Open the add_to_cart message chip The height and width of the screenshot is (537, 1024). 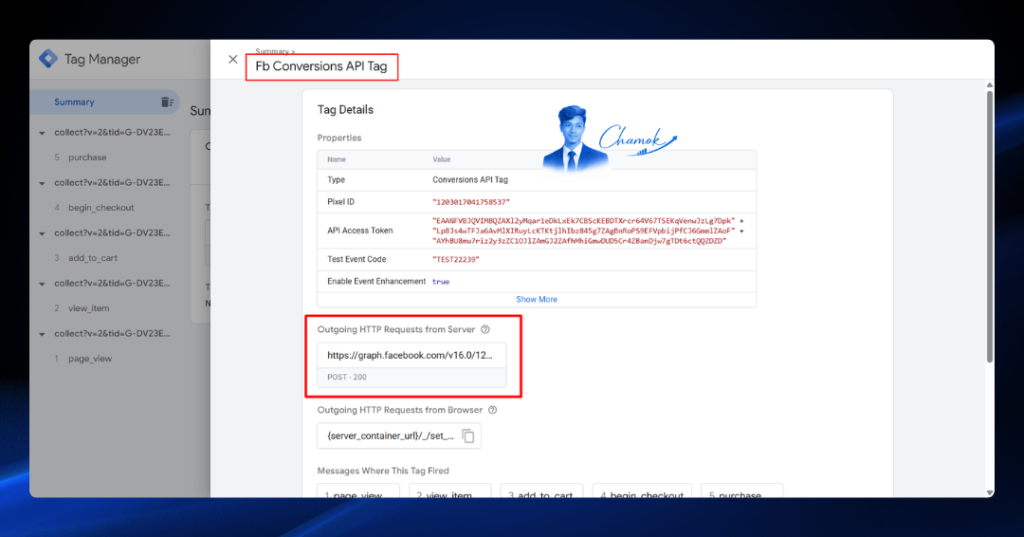[541, 492]
